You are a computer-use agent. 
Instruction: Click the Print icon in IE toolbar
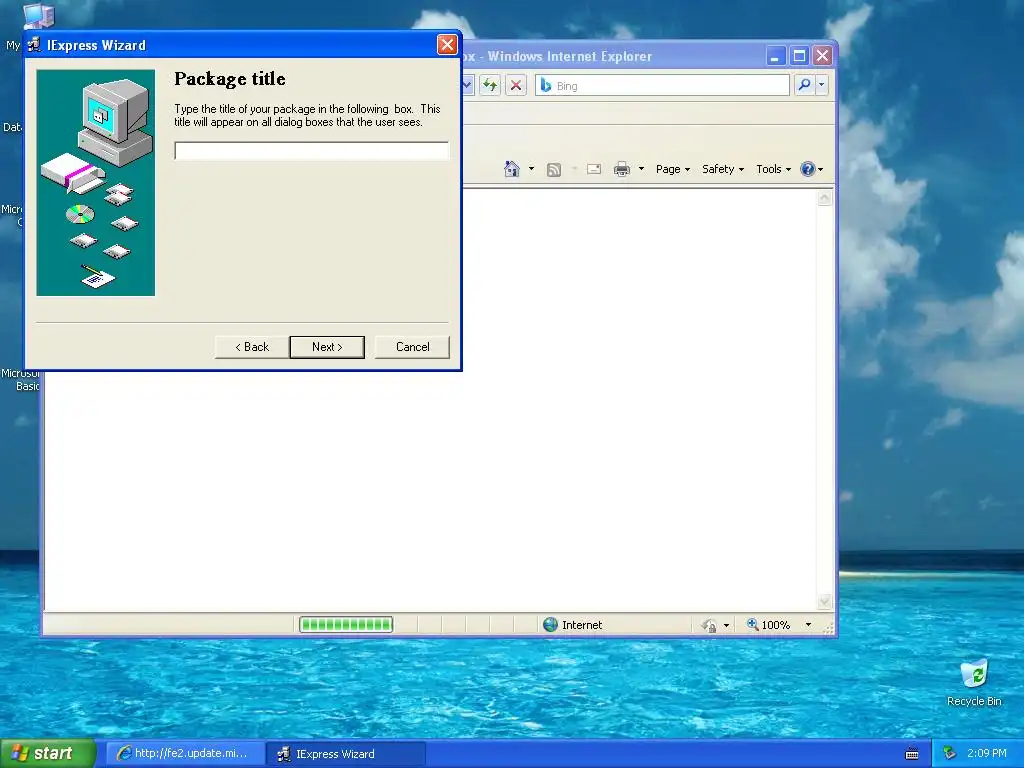tap(622, 170)
